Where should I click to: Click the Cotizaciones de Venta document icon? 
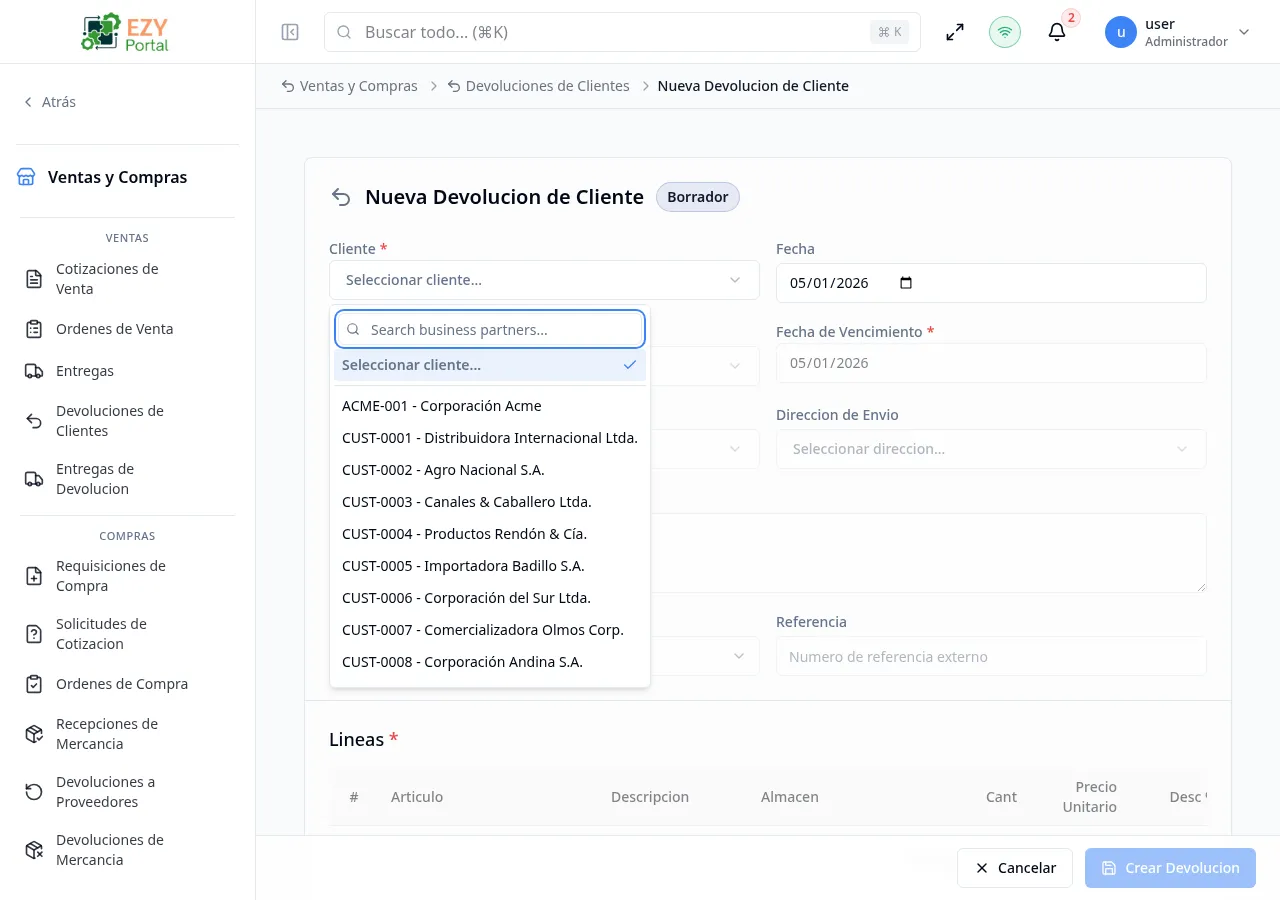tap(34, 279)
